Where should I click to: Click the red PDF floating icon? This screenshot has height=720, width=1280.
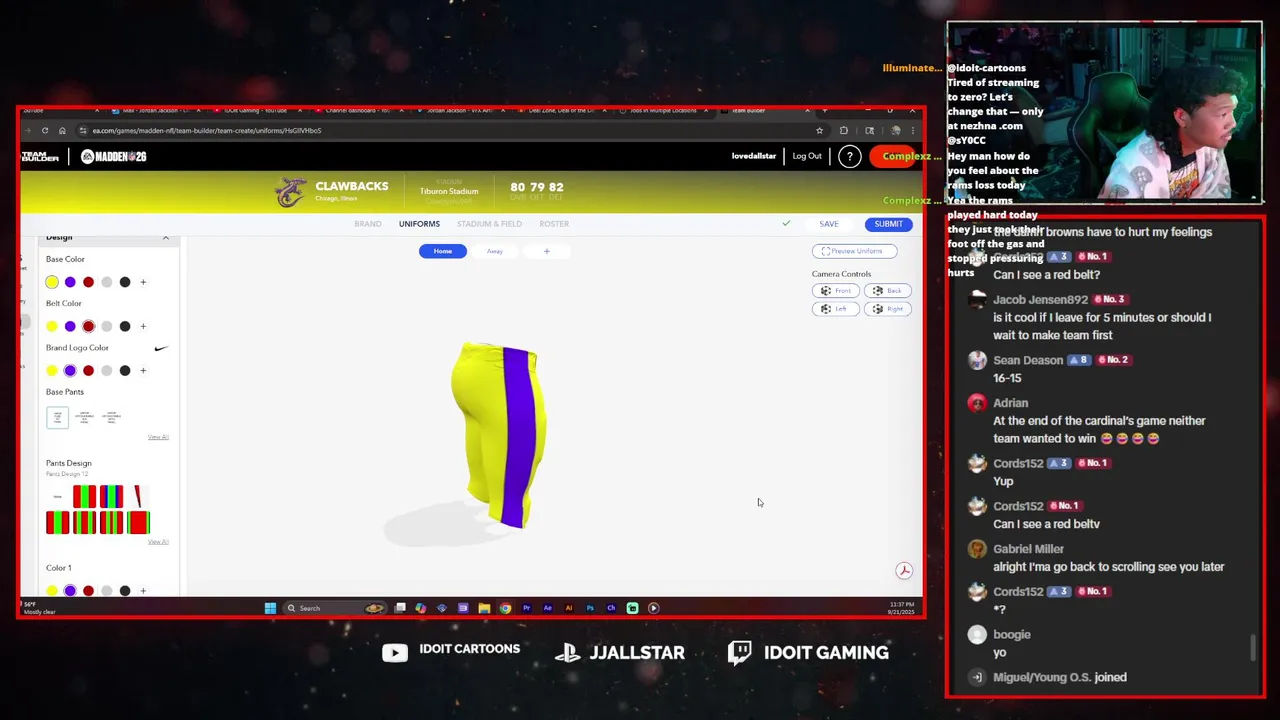click(904, 570)
